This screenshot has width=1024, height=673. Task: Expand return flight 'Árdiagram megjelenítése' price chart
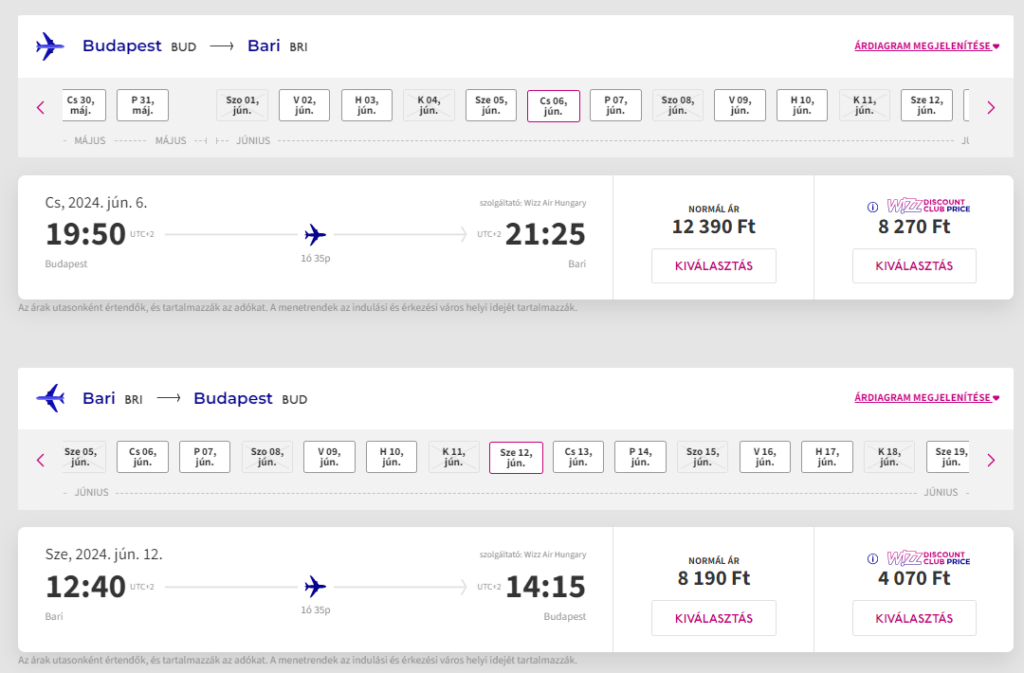(x=926, y=398)
